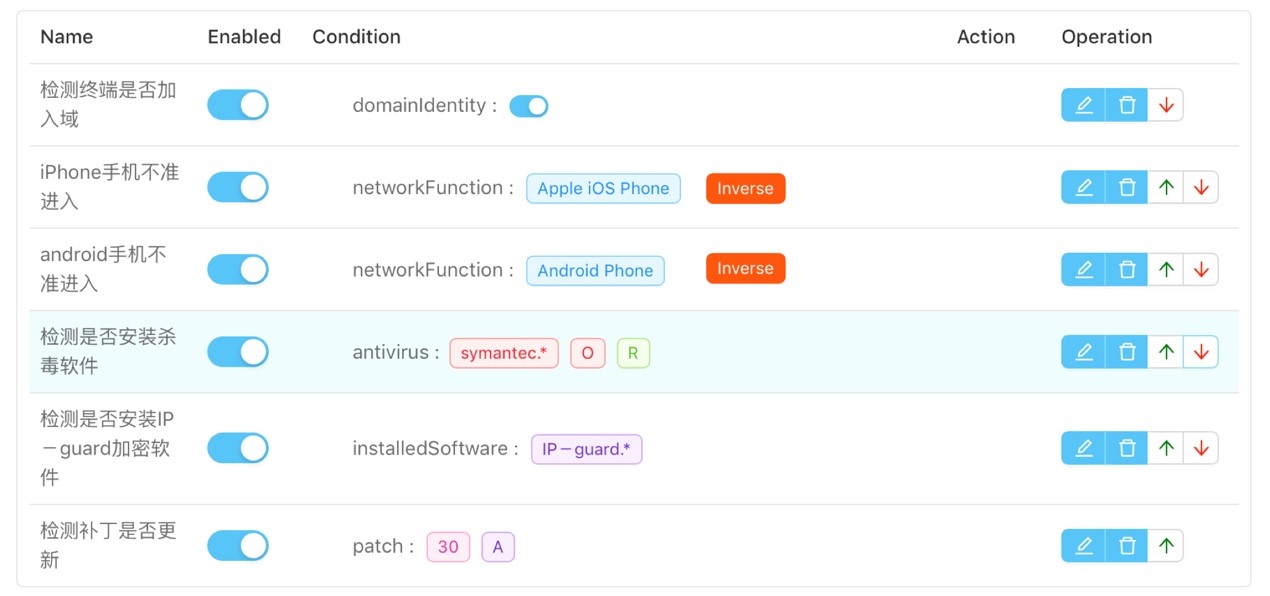Move iPhone手机不准进入 rule down
This screenshot has height=596, width=1270.
coord(1201,187)
